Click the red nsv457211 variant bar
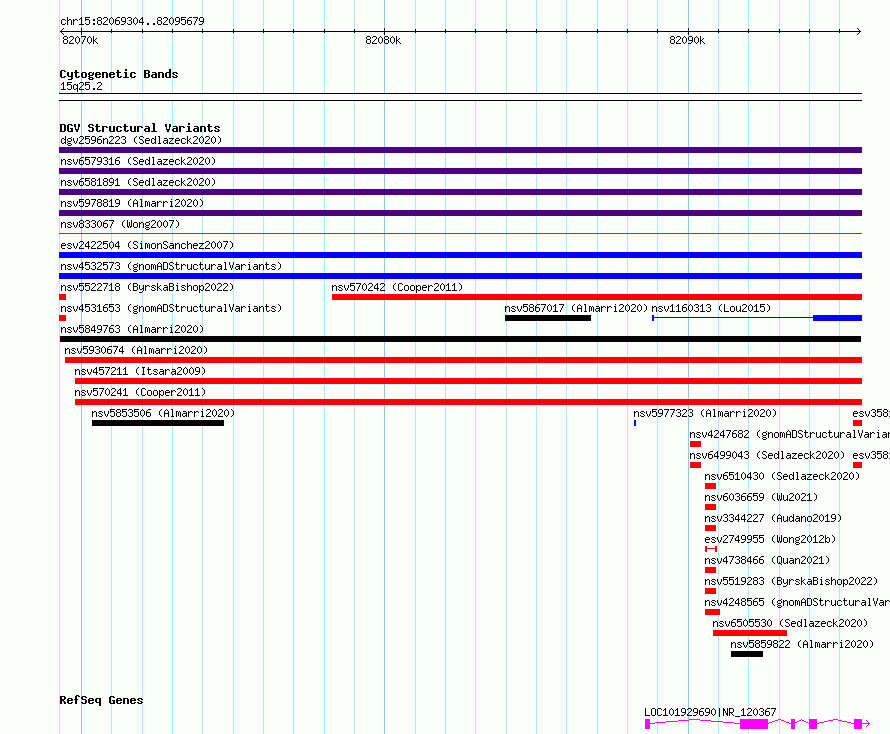This screenshot has width=890, height=734. point(468,381)
